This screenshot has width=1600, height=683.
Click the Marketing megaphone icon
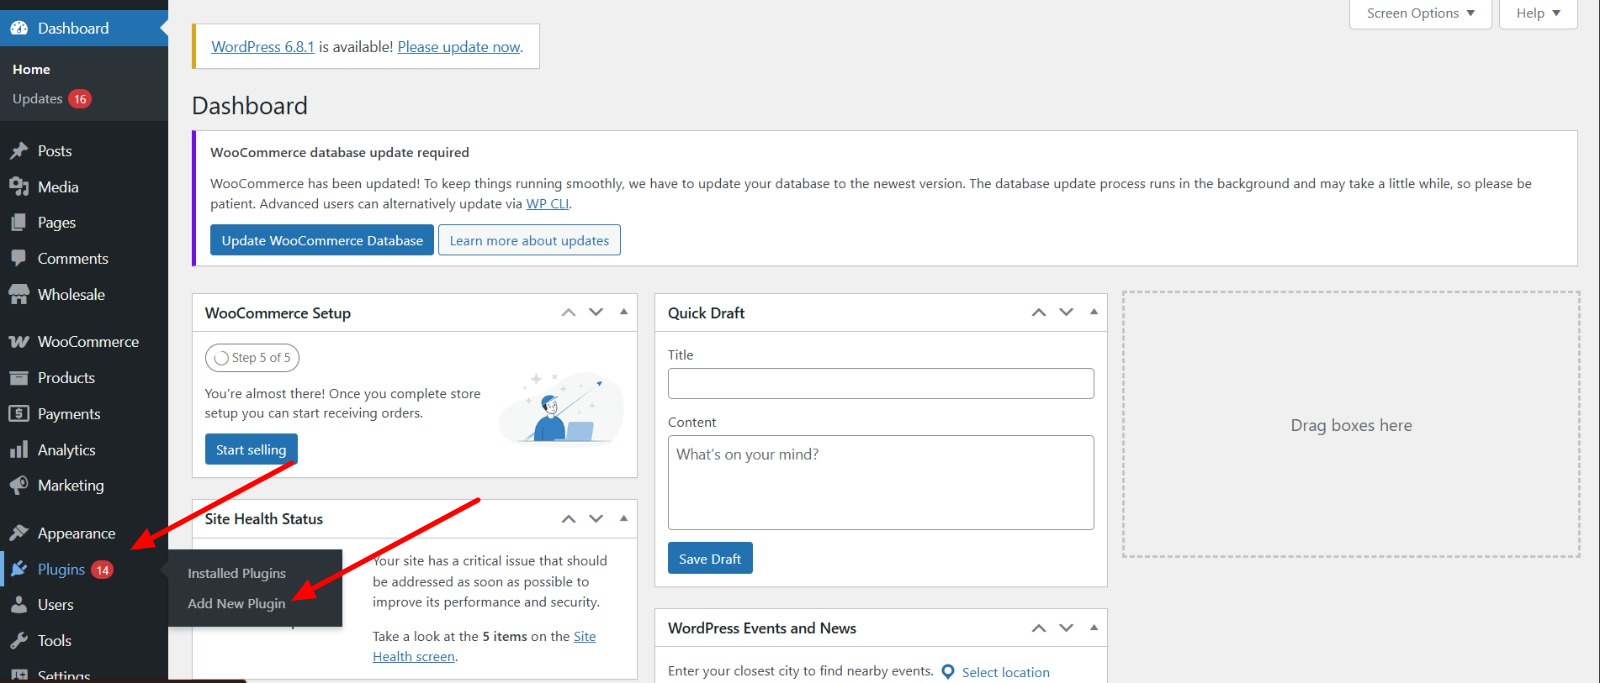coord(19,486)
